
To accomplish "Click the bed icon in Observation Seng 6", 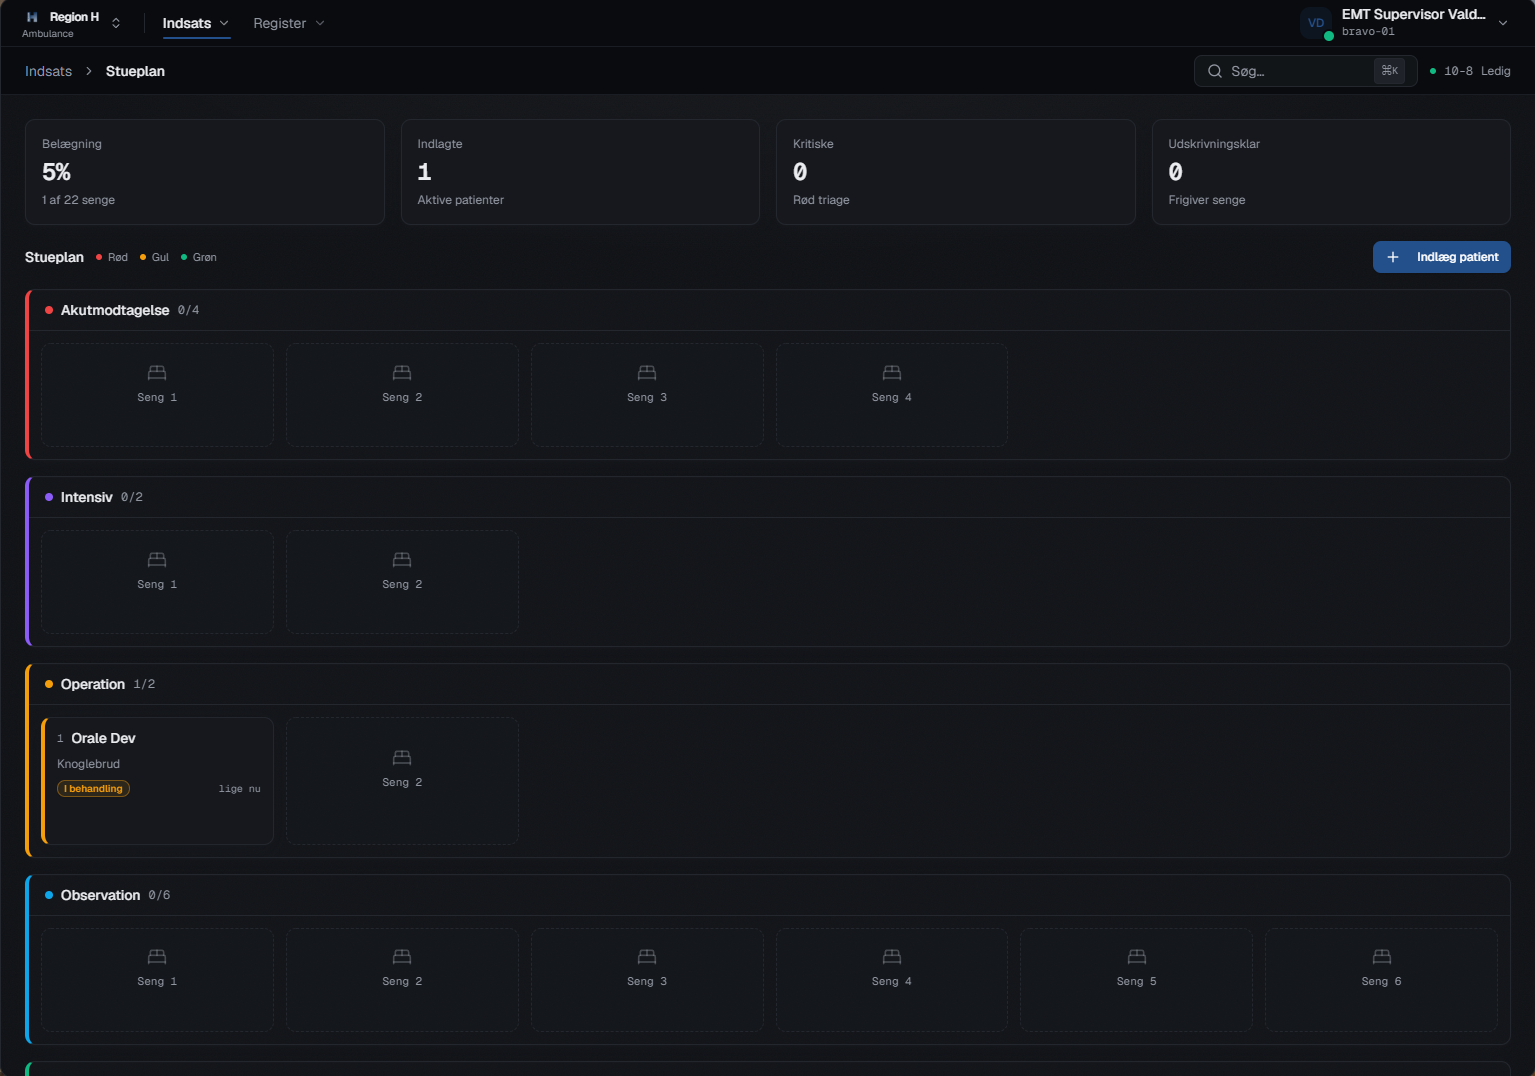I will click(x=1382, y=957).
